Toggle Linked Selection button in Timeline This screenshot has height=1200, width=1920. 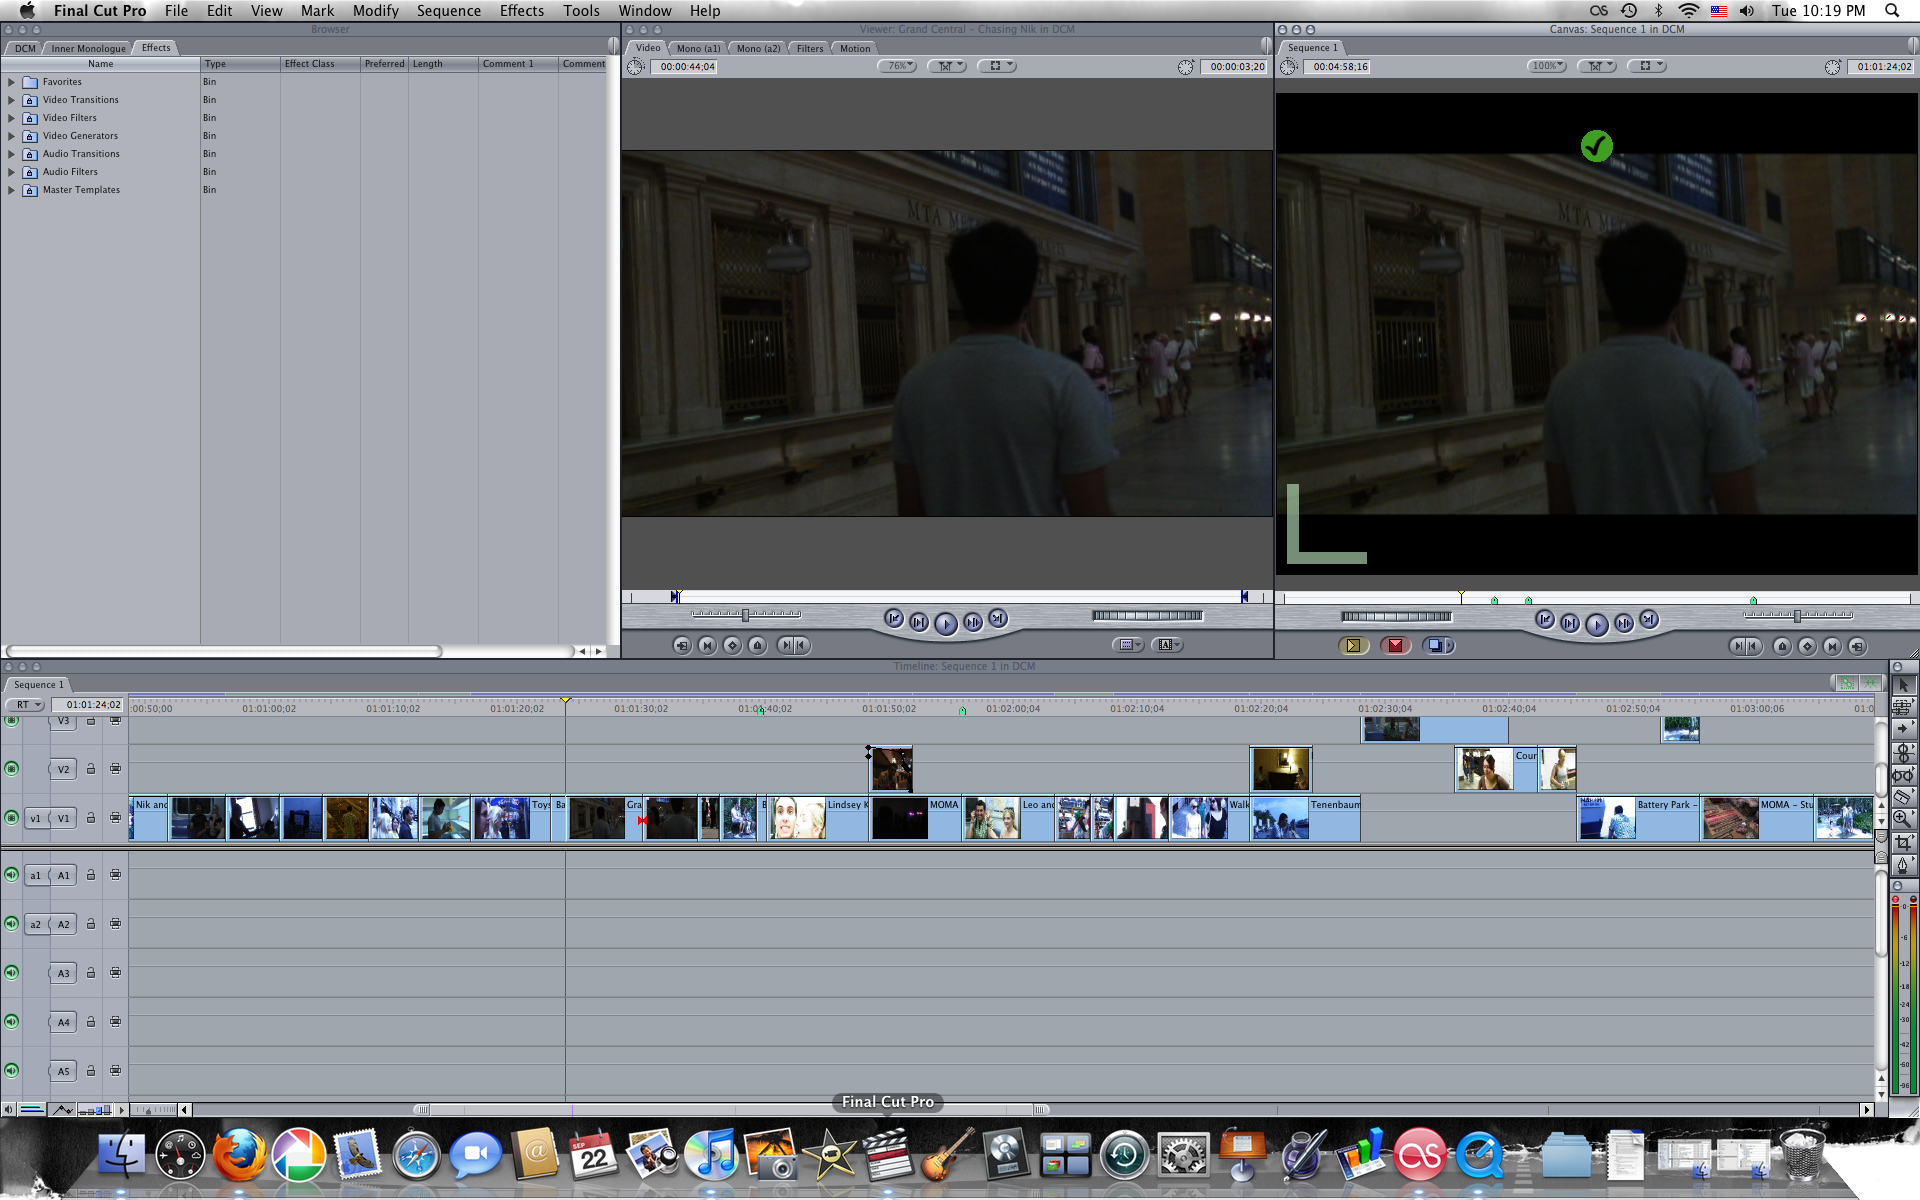[1847, 683]
